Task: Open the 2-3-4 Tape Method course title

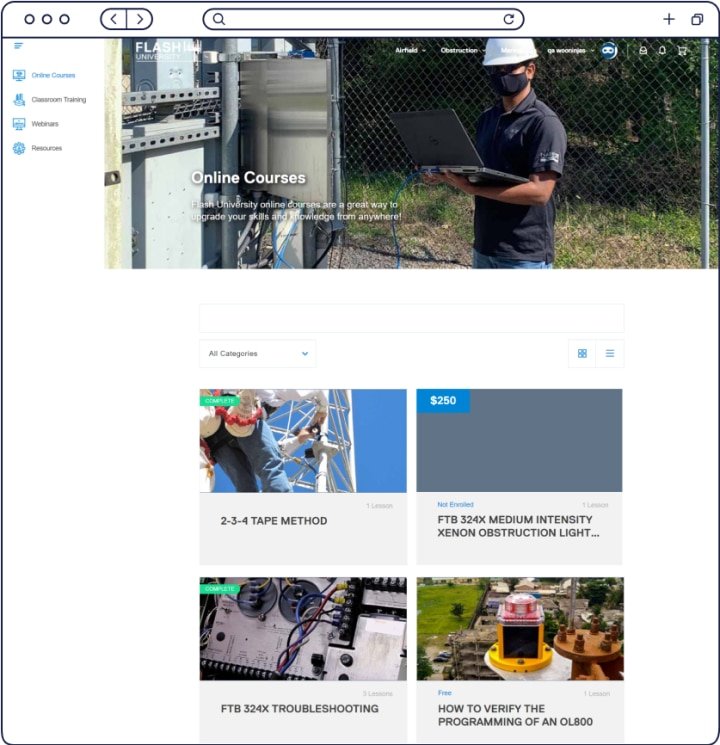Action: [274, 521]
